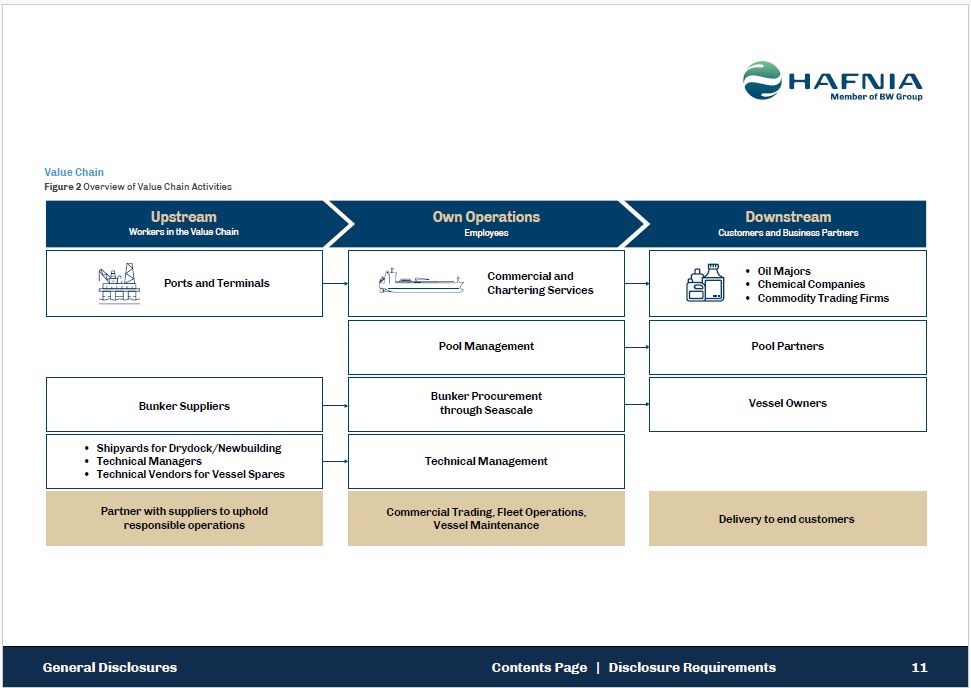Open the Disclosure Requirements link

692,667
